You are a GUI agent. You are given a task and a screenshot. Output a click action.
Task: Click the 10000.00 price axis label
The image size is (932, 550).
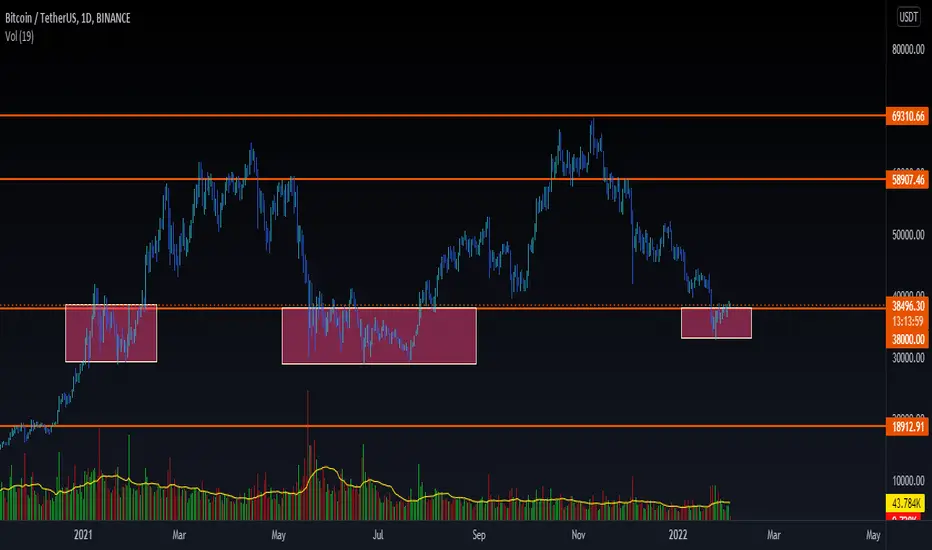pos(908,480)
